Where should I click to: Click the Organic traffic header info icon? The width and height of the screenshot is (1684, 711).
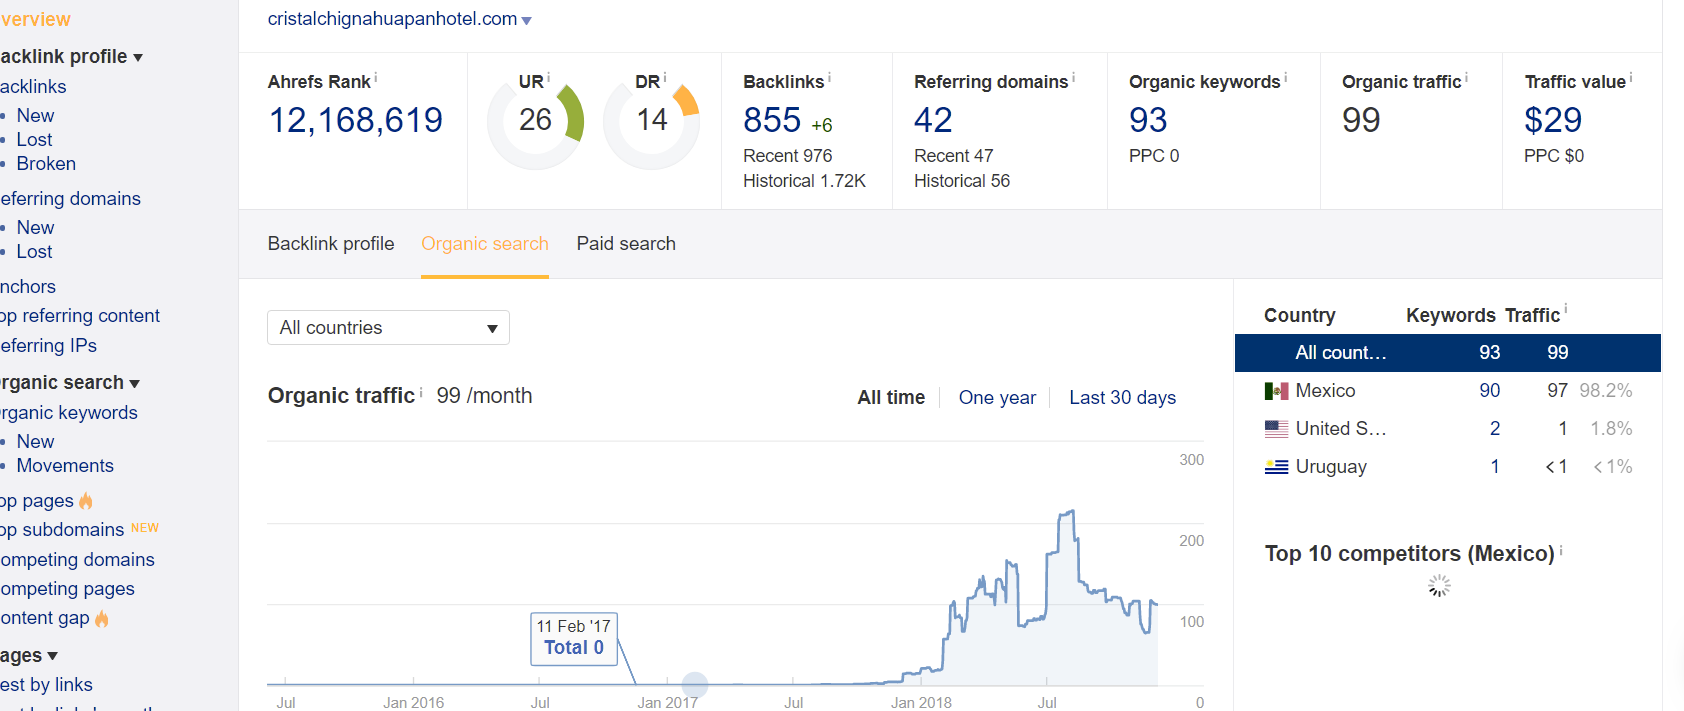tap(1467, 77)
